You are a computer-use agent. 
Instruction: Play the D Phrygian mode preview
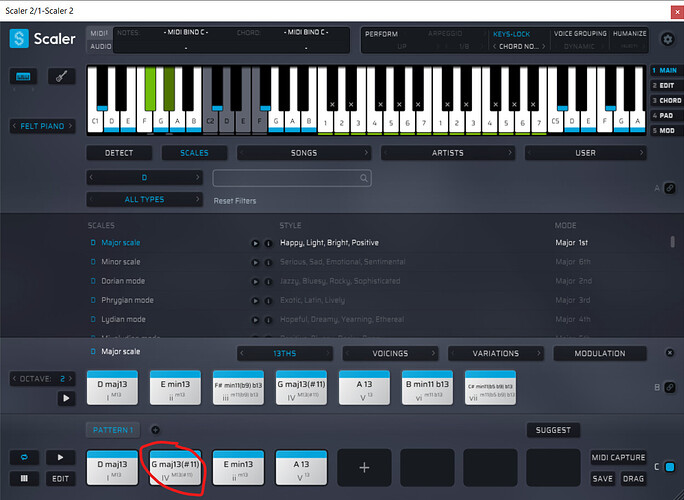pos(255,301)
